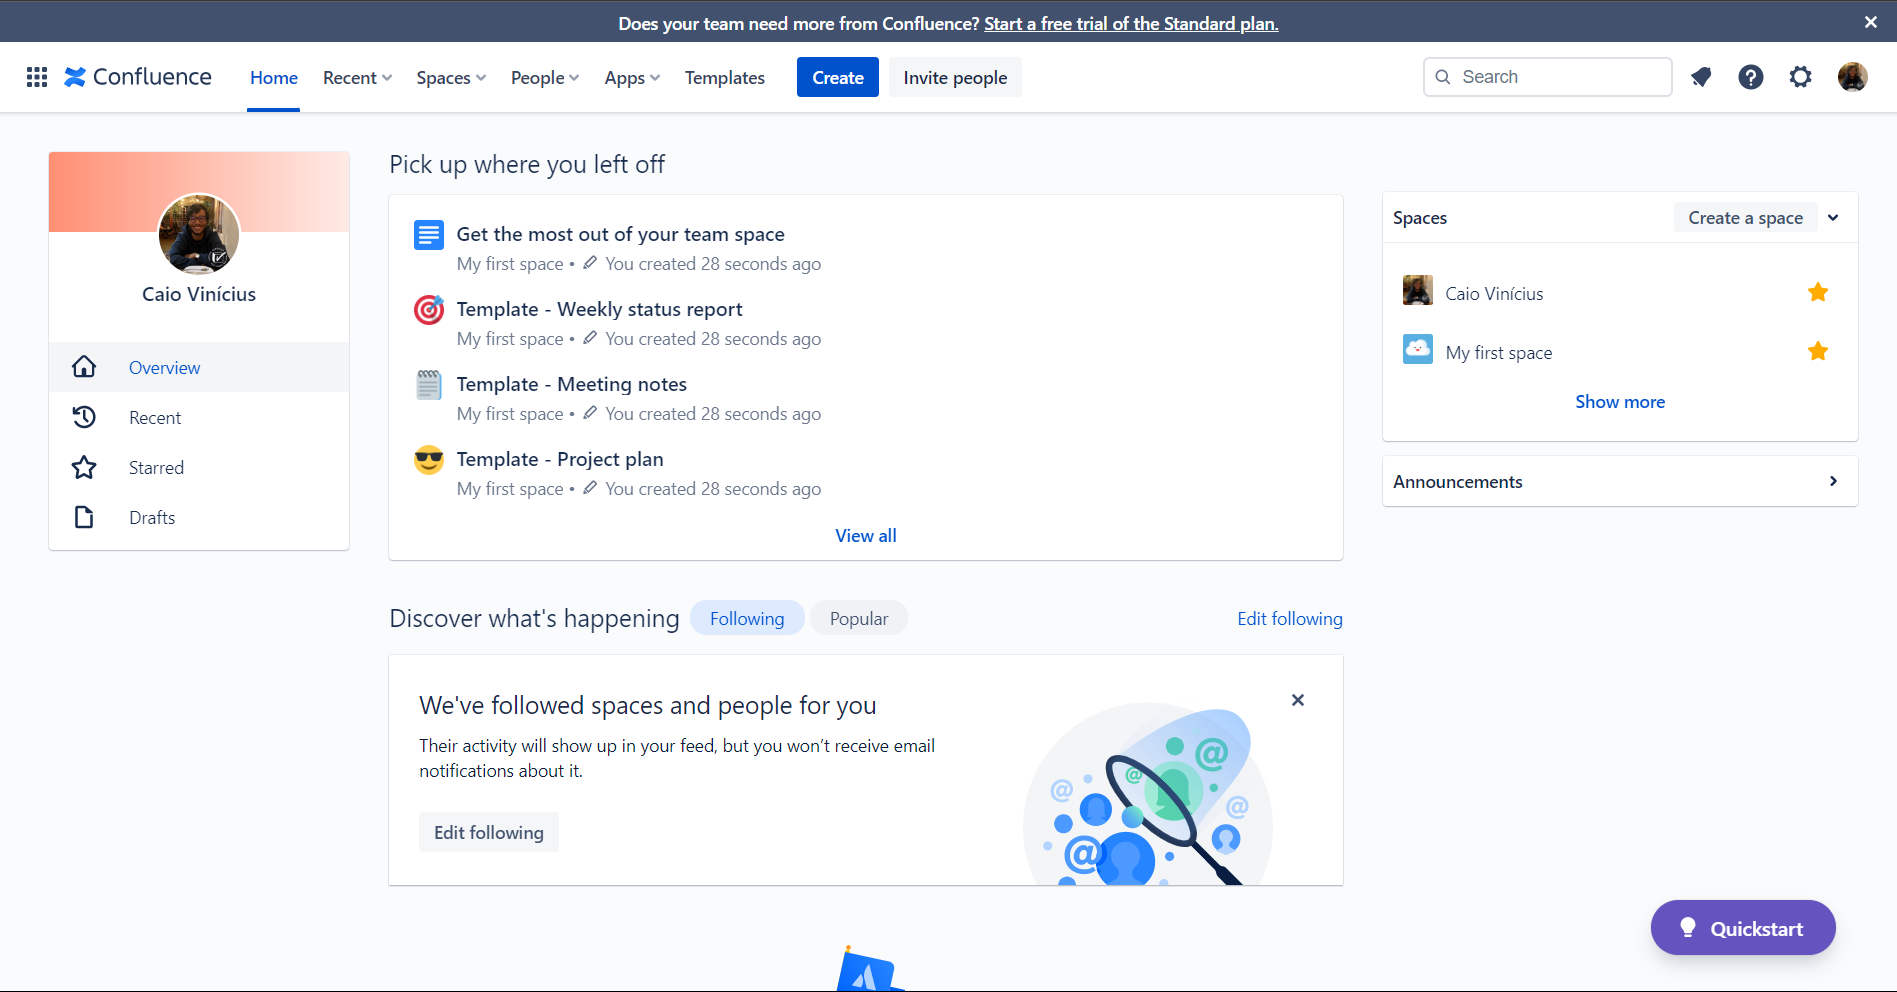The image size is (1897, 992).
Task: Click the Drafts document icon in sidebar
Action: (x=84, y=517)
